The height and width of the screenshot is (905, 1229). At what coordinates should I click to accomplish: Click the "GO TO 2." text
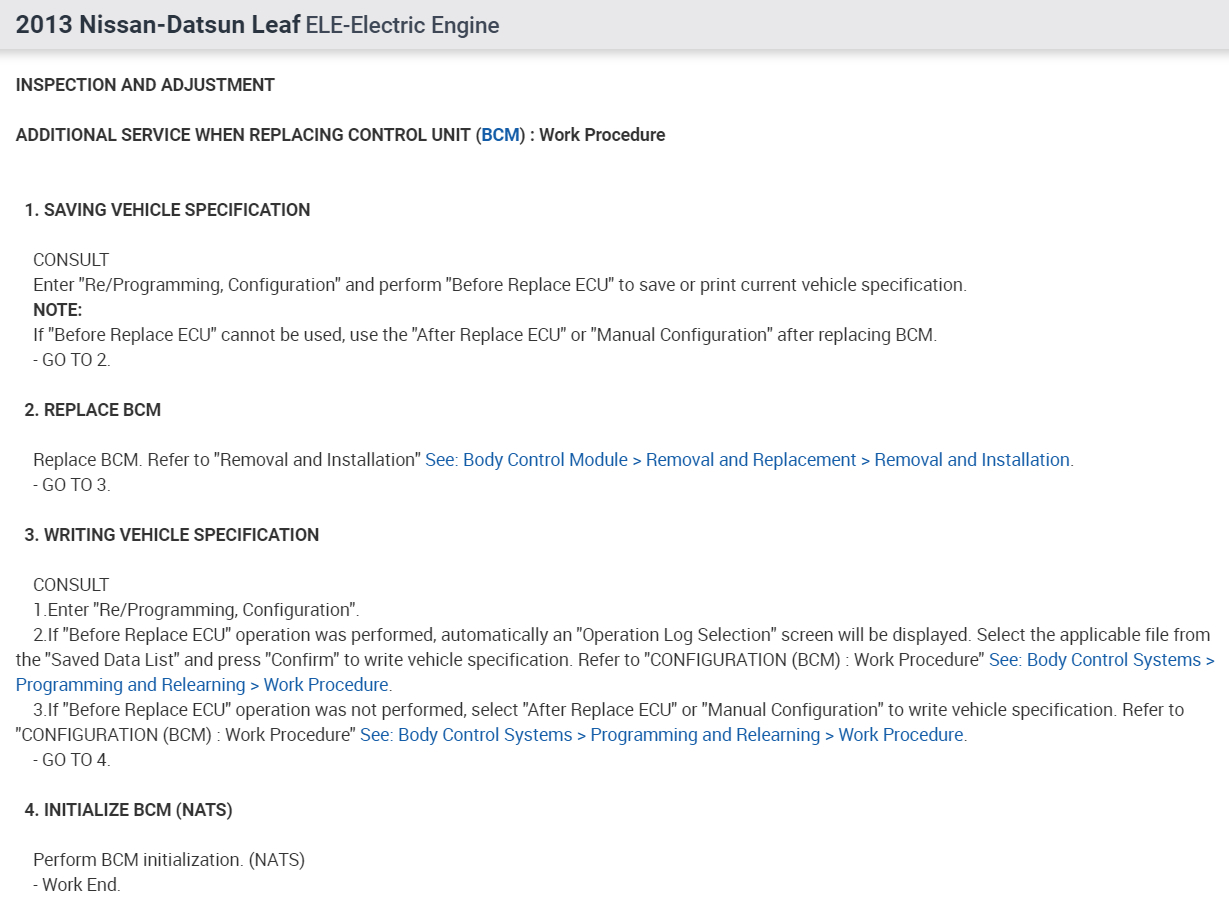pyautogui.click(x=75, y=360)
